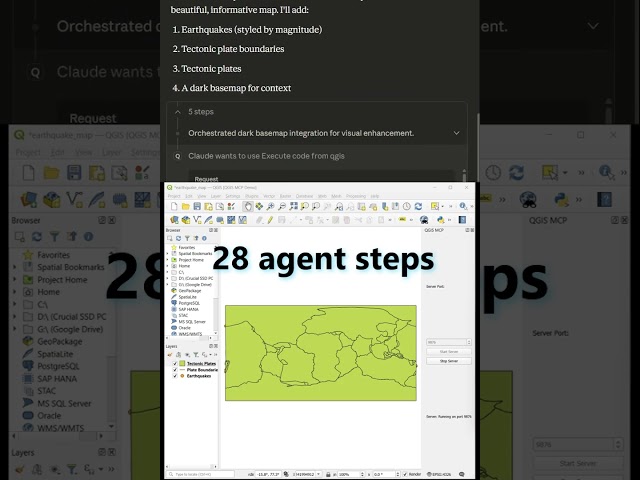Click Zoom Full extent icon
The image size is (640, 480).
tap(293, 207)
